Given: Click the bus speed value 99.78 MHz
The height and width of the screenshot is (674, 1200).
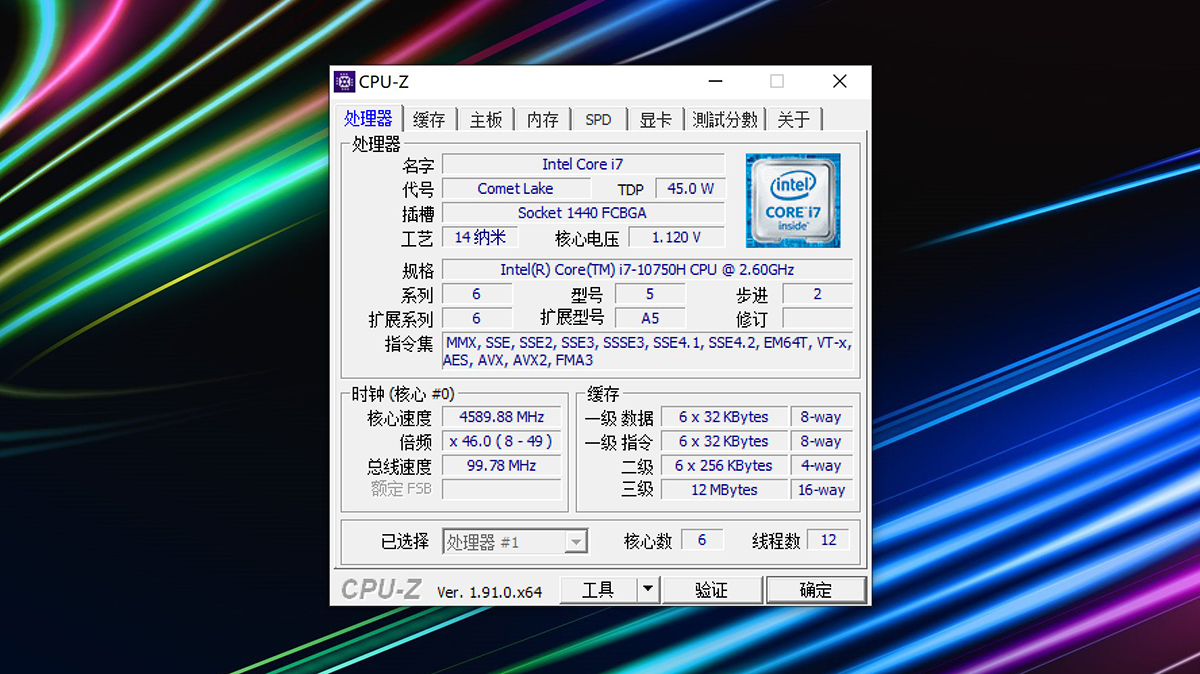Looking at the screenshot, I should tap(502, 465).
